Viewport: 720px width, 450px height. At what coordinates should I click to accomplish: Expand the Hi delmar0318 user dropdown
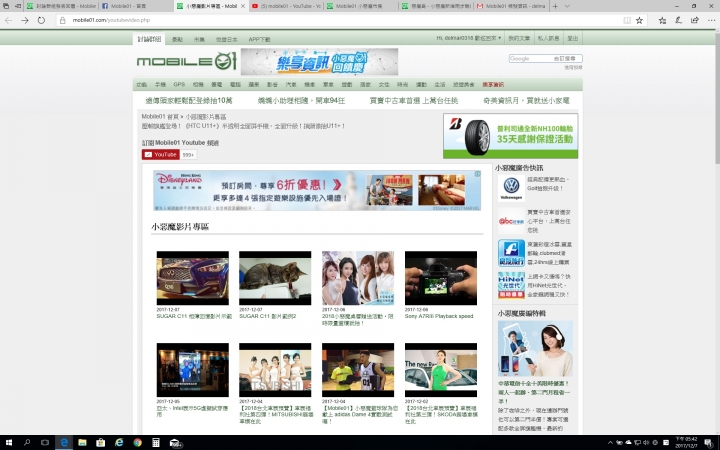(468, 38)
